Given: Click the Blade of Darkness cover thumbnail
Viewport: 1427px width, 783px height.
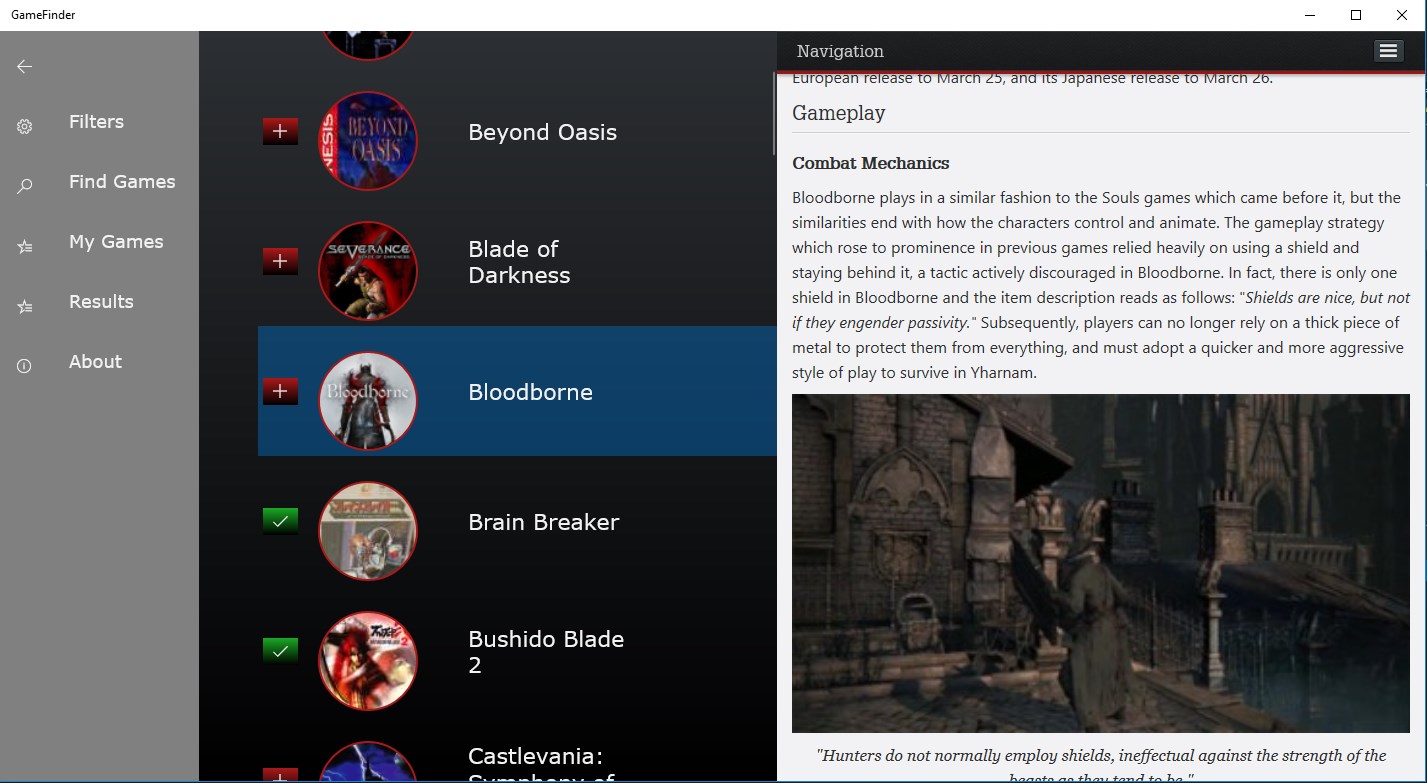Looking at the screenshot, I should (x=368, y=271).
